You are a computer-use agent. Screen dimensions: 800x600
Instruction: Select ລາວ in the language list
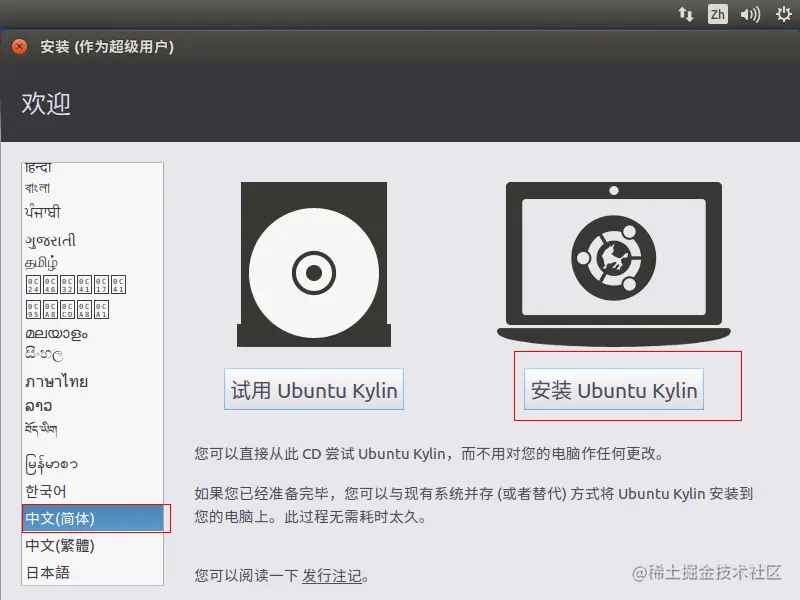[93, 406]
